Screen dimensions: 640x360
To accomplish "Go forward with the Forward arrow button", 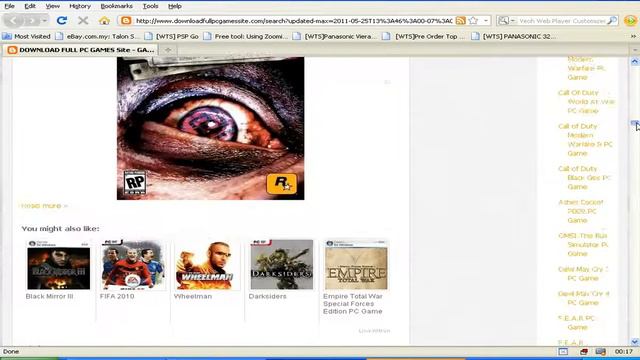I will 31,20.
